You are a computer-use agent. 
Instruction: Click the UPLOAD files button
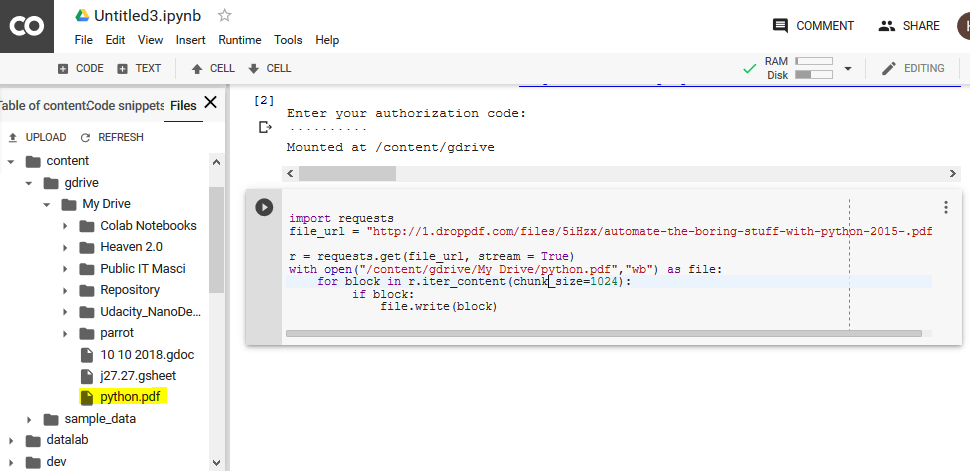coord(37,137)
